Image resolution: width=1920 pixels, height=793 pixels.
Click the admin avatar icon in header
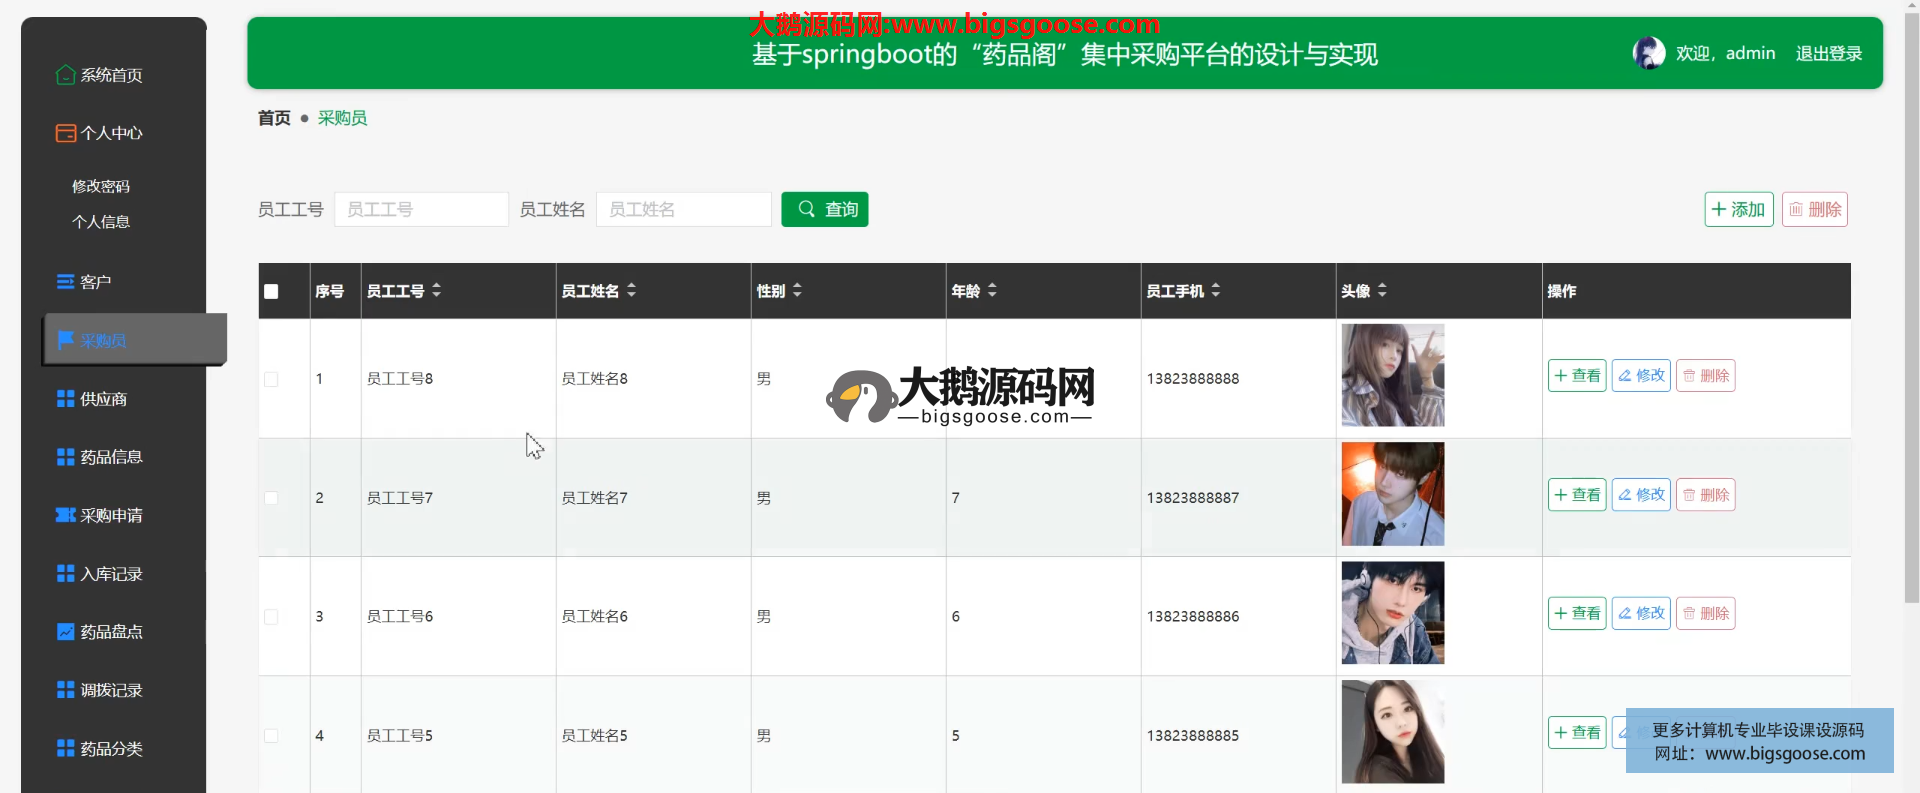coord(1648,53)
